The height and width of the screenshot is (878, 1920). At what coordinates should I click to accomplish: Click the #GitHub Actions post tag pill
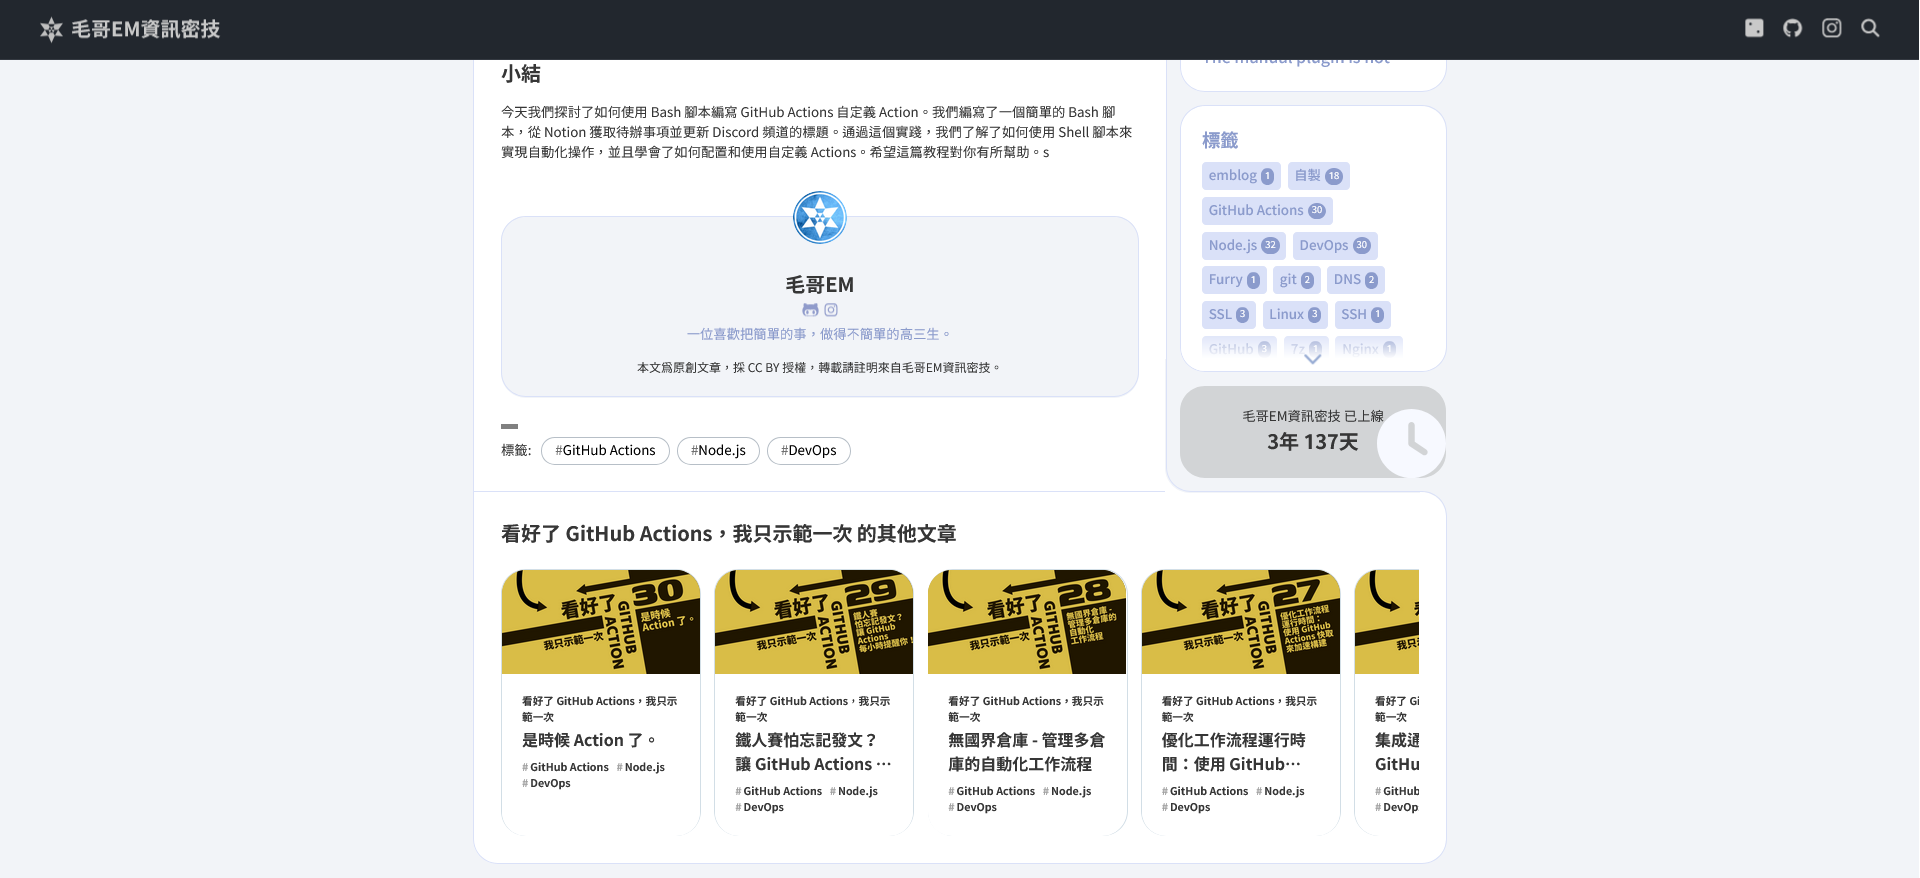605,451
